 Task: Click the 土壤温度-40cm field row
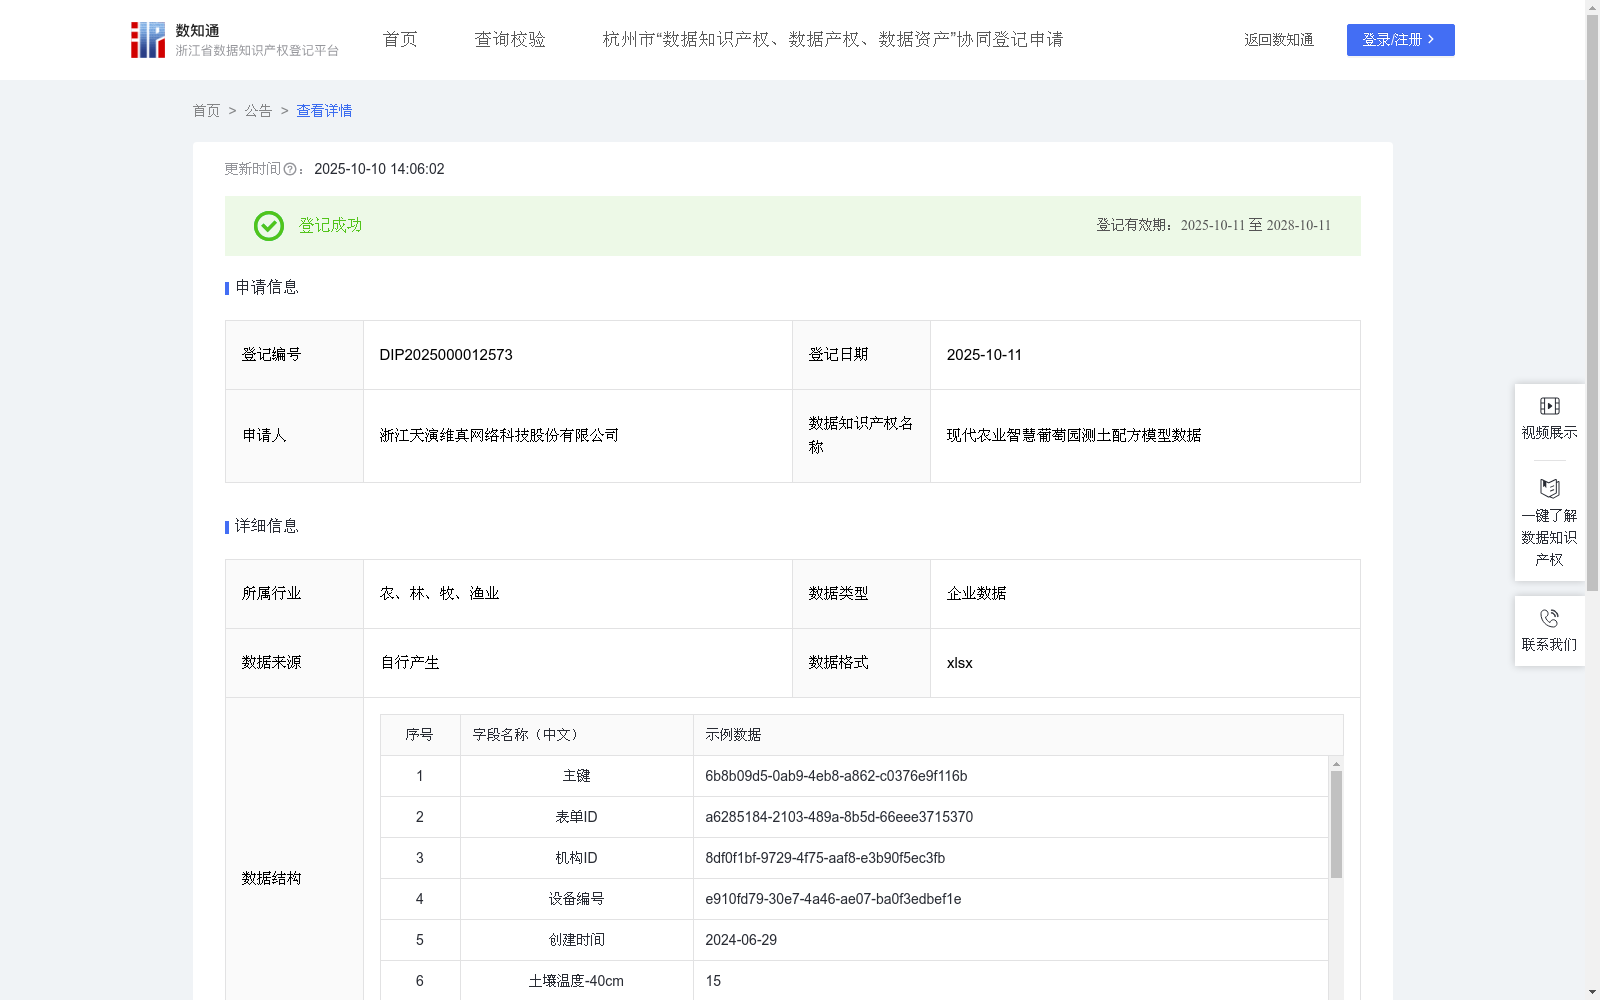click(855, 981)
